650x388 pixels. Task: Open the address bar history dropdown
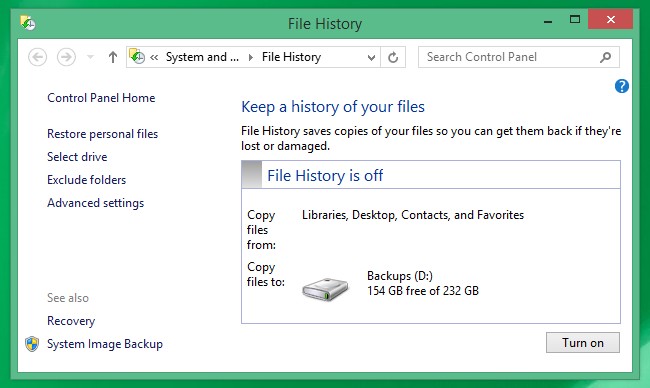point(371,57)
